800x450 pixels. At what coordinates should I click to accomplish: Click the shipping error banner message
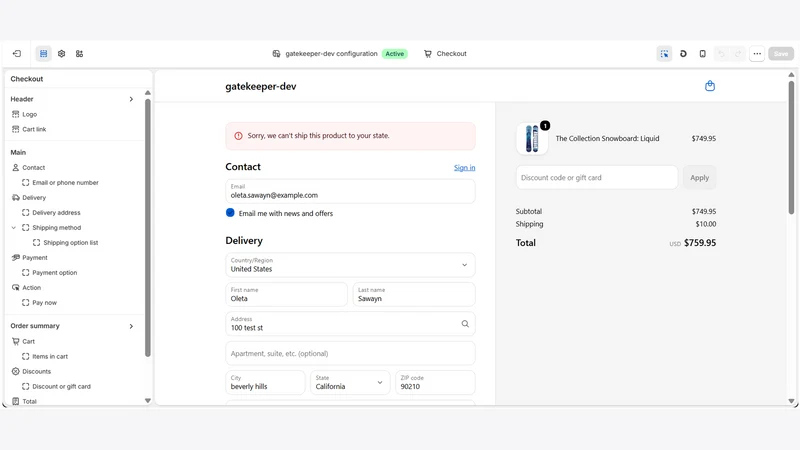coord(318,136)
